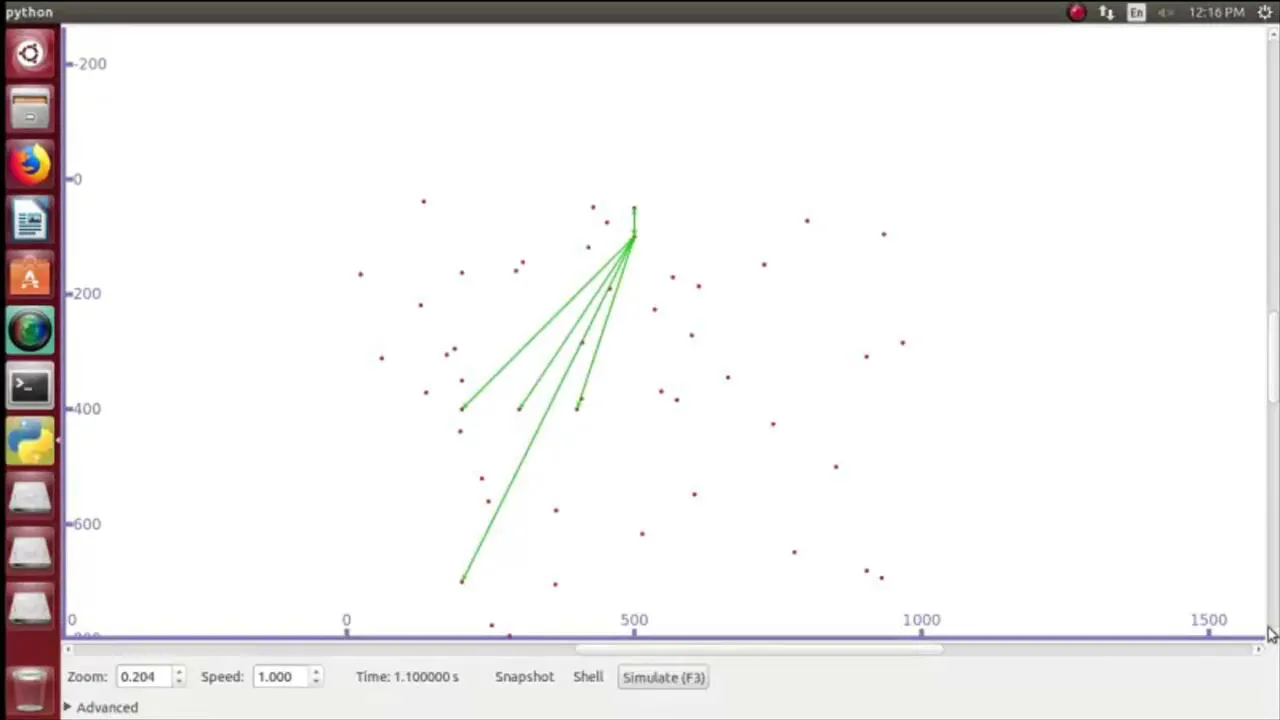Open LibreOffice Writer from the launcher
The image size is (1280, 720).
click(30, 219)
